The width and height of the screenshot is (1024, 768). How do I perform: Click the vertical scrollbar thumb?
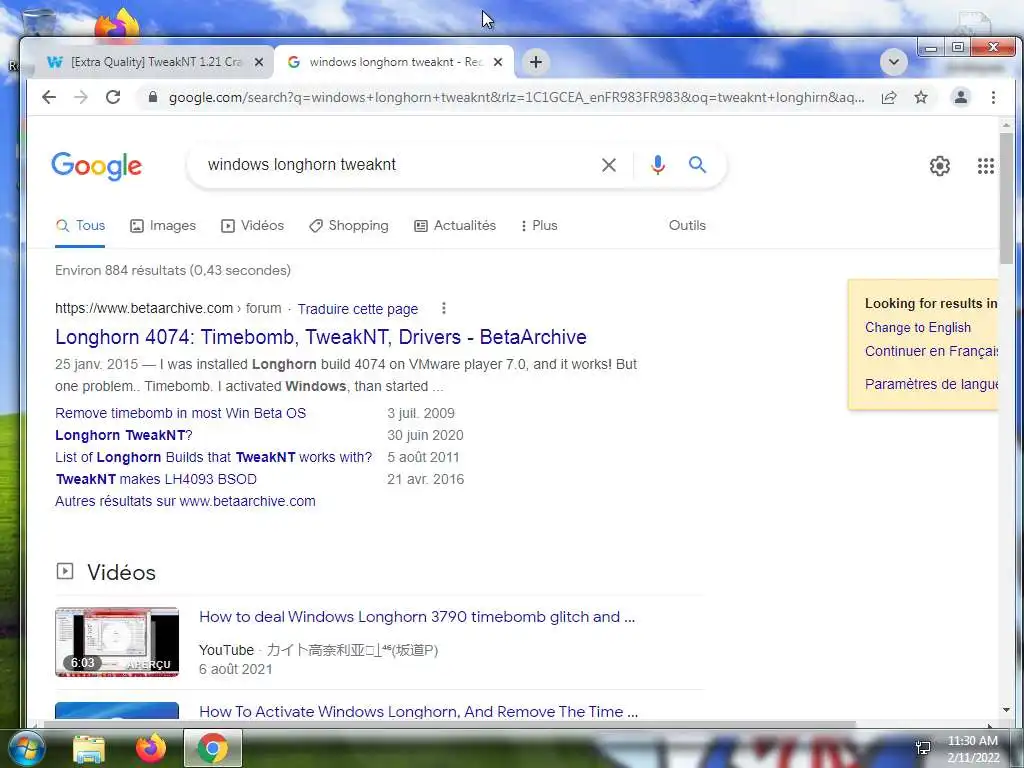(1006, 198)
